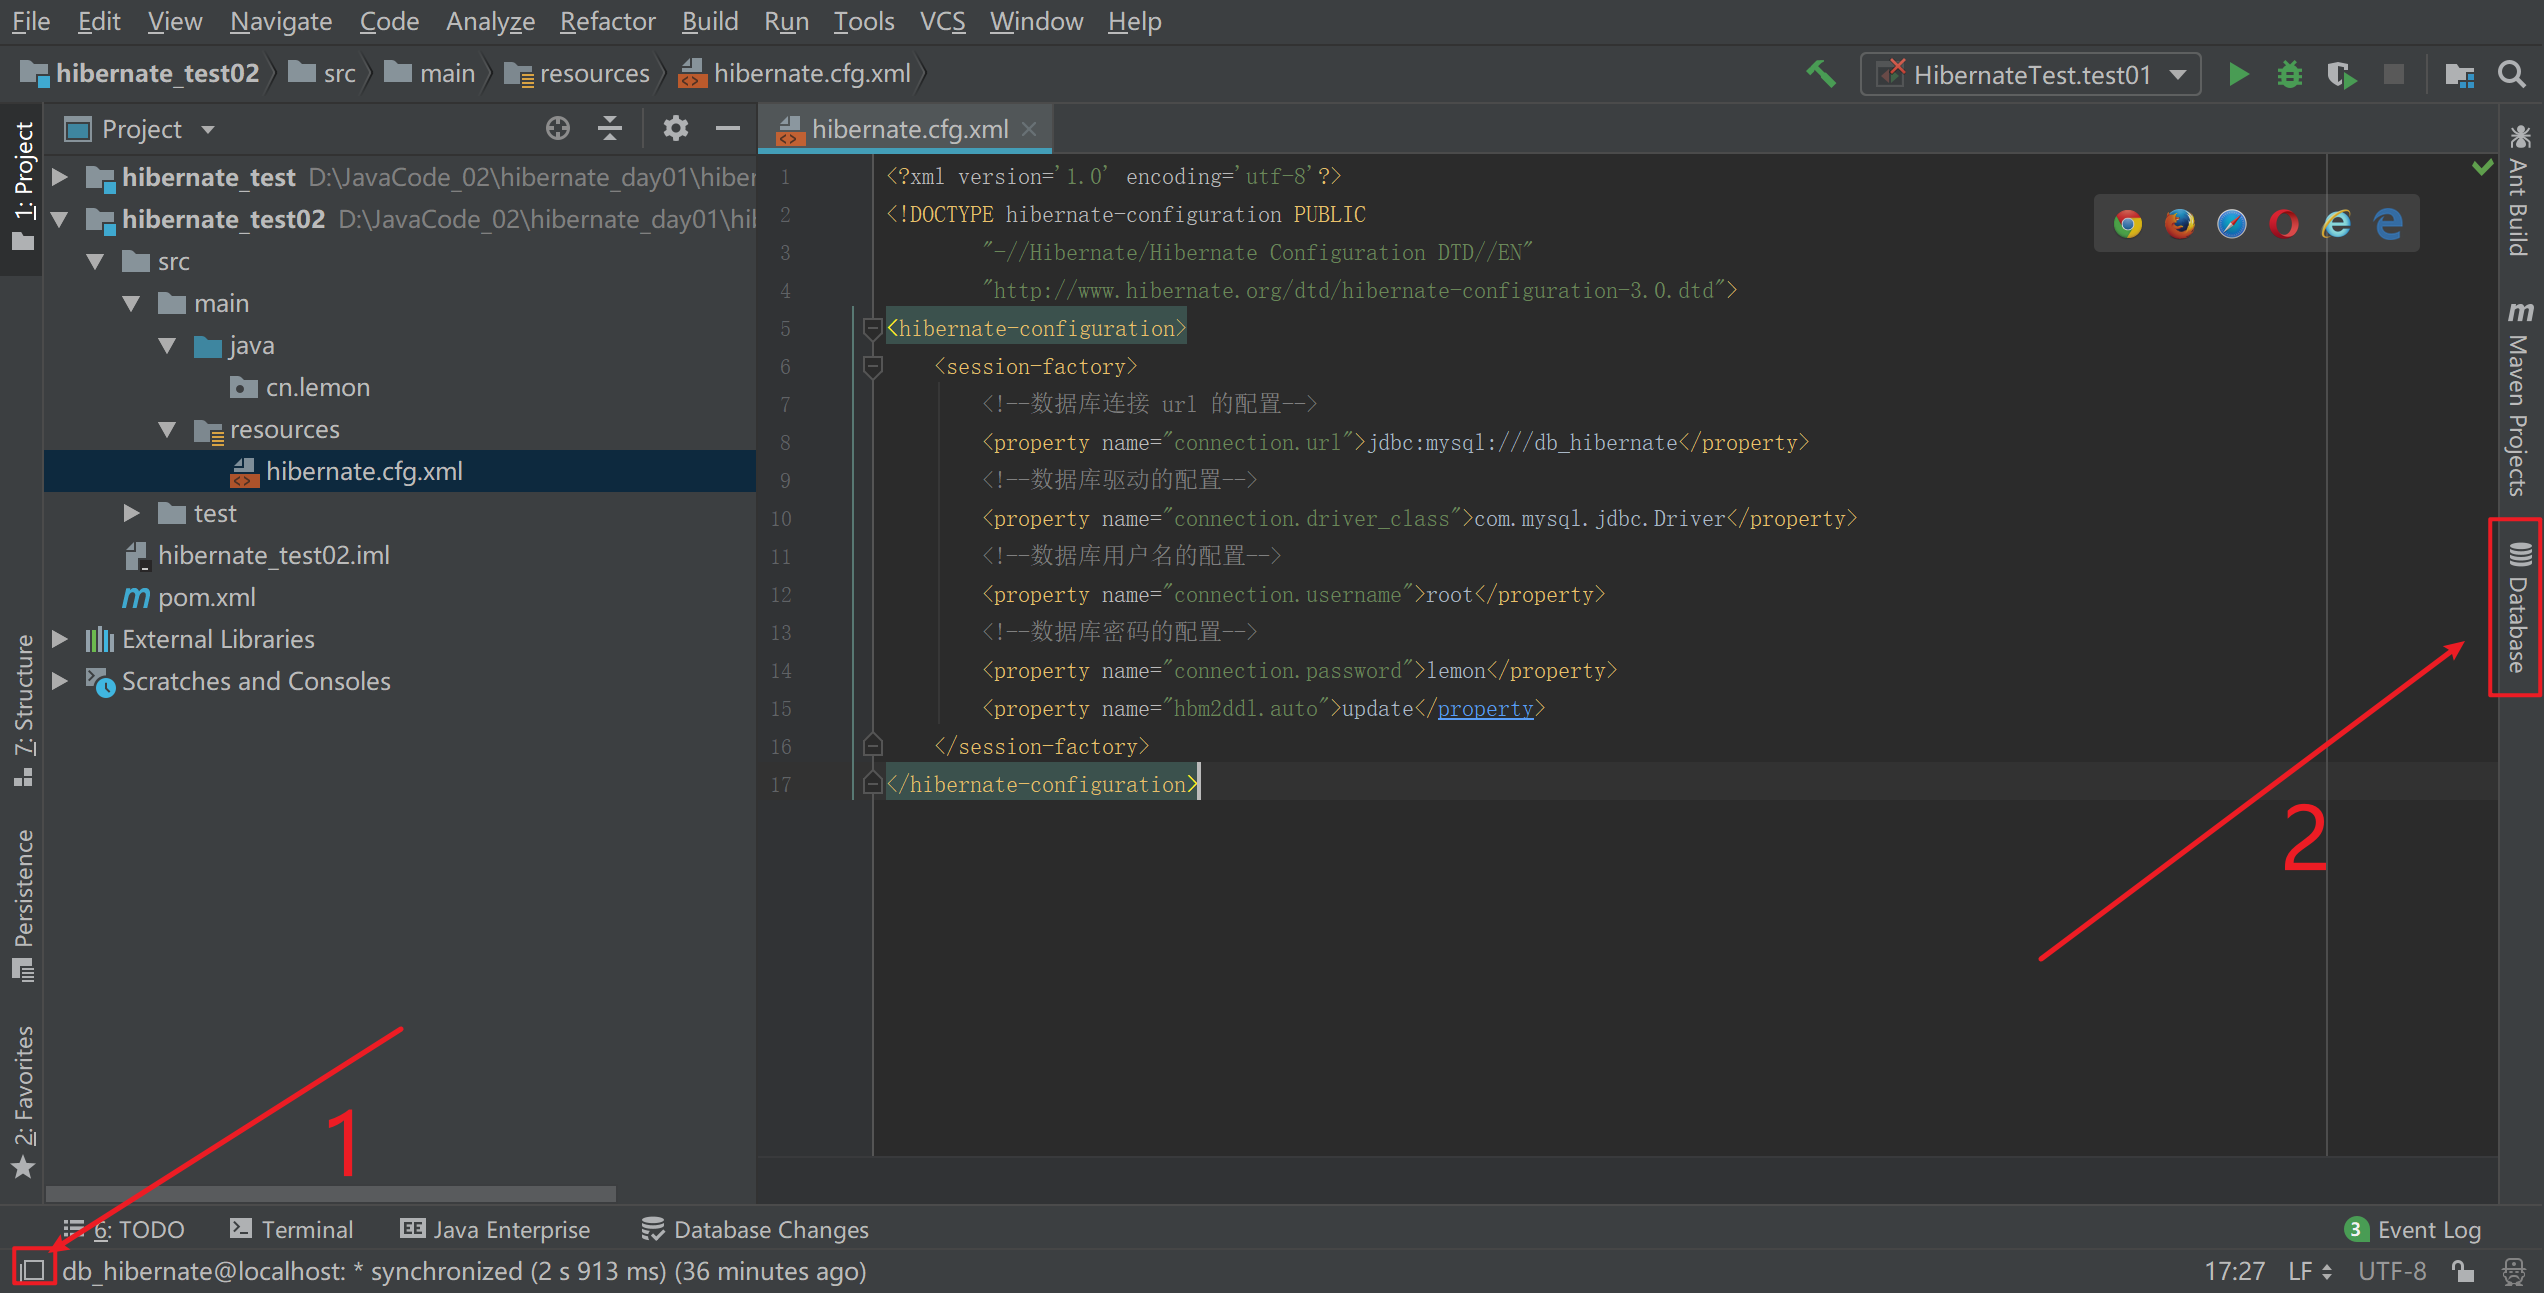This screenshot has width=2544, height=1293.
Task: Click the Run with Coverage icon
Action: (x=2341, y=75)
